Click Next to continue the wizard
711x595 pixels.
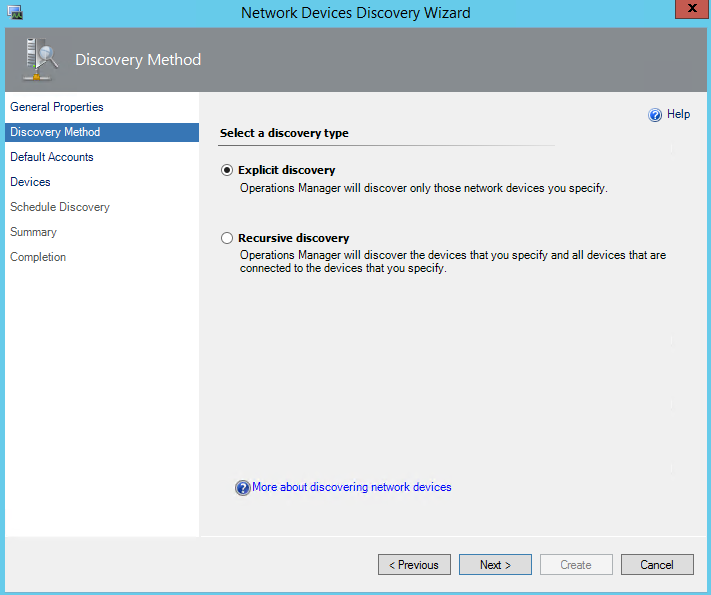point(495,565)
